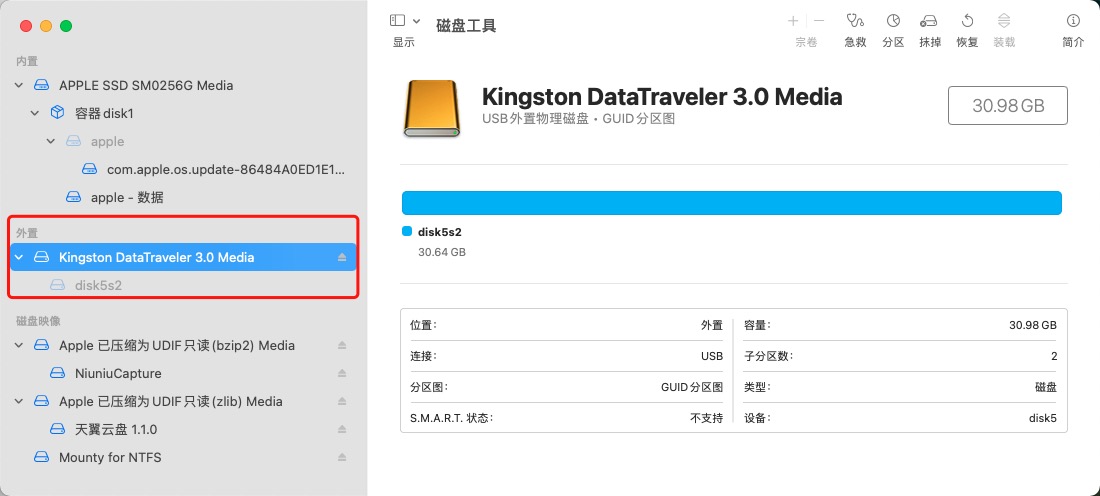Click the 设备 disk5 value
The height and width of the screenshot is (496, 1100).
coord(1042,418)
